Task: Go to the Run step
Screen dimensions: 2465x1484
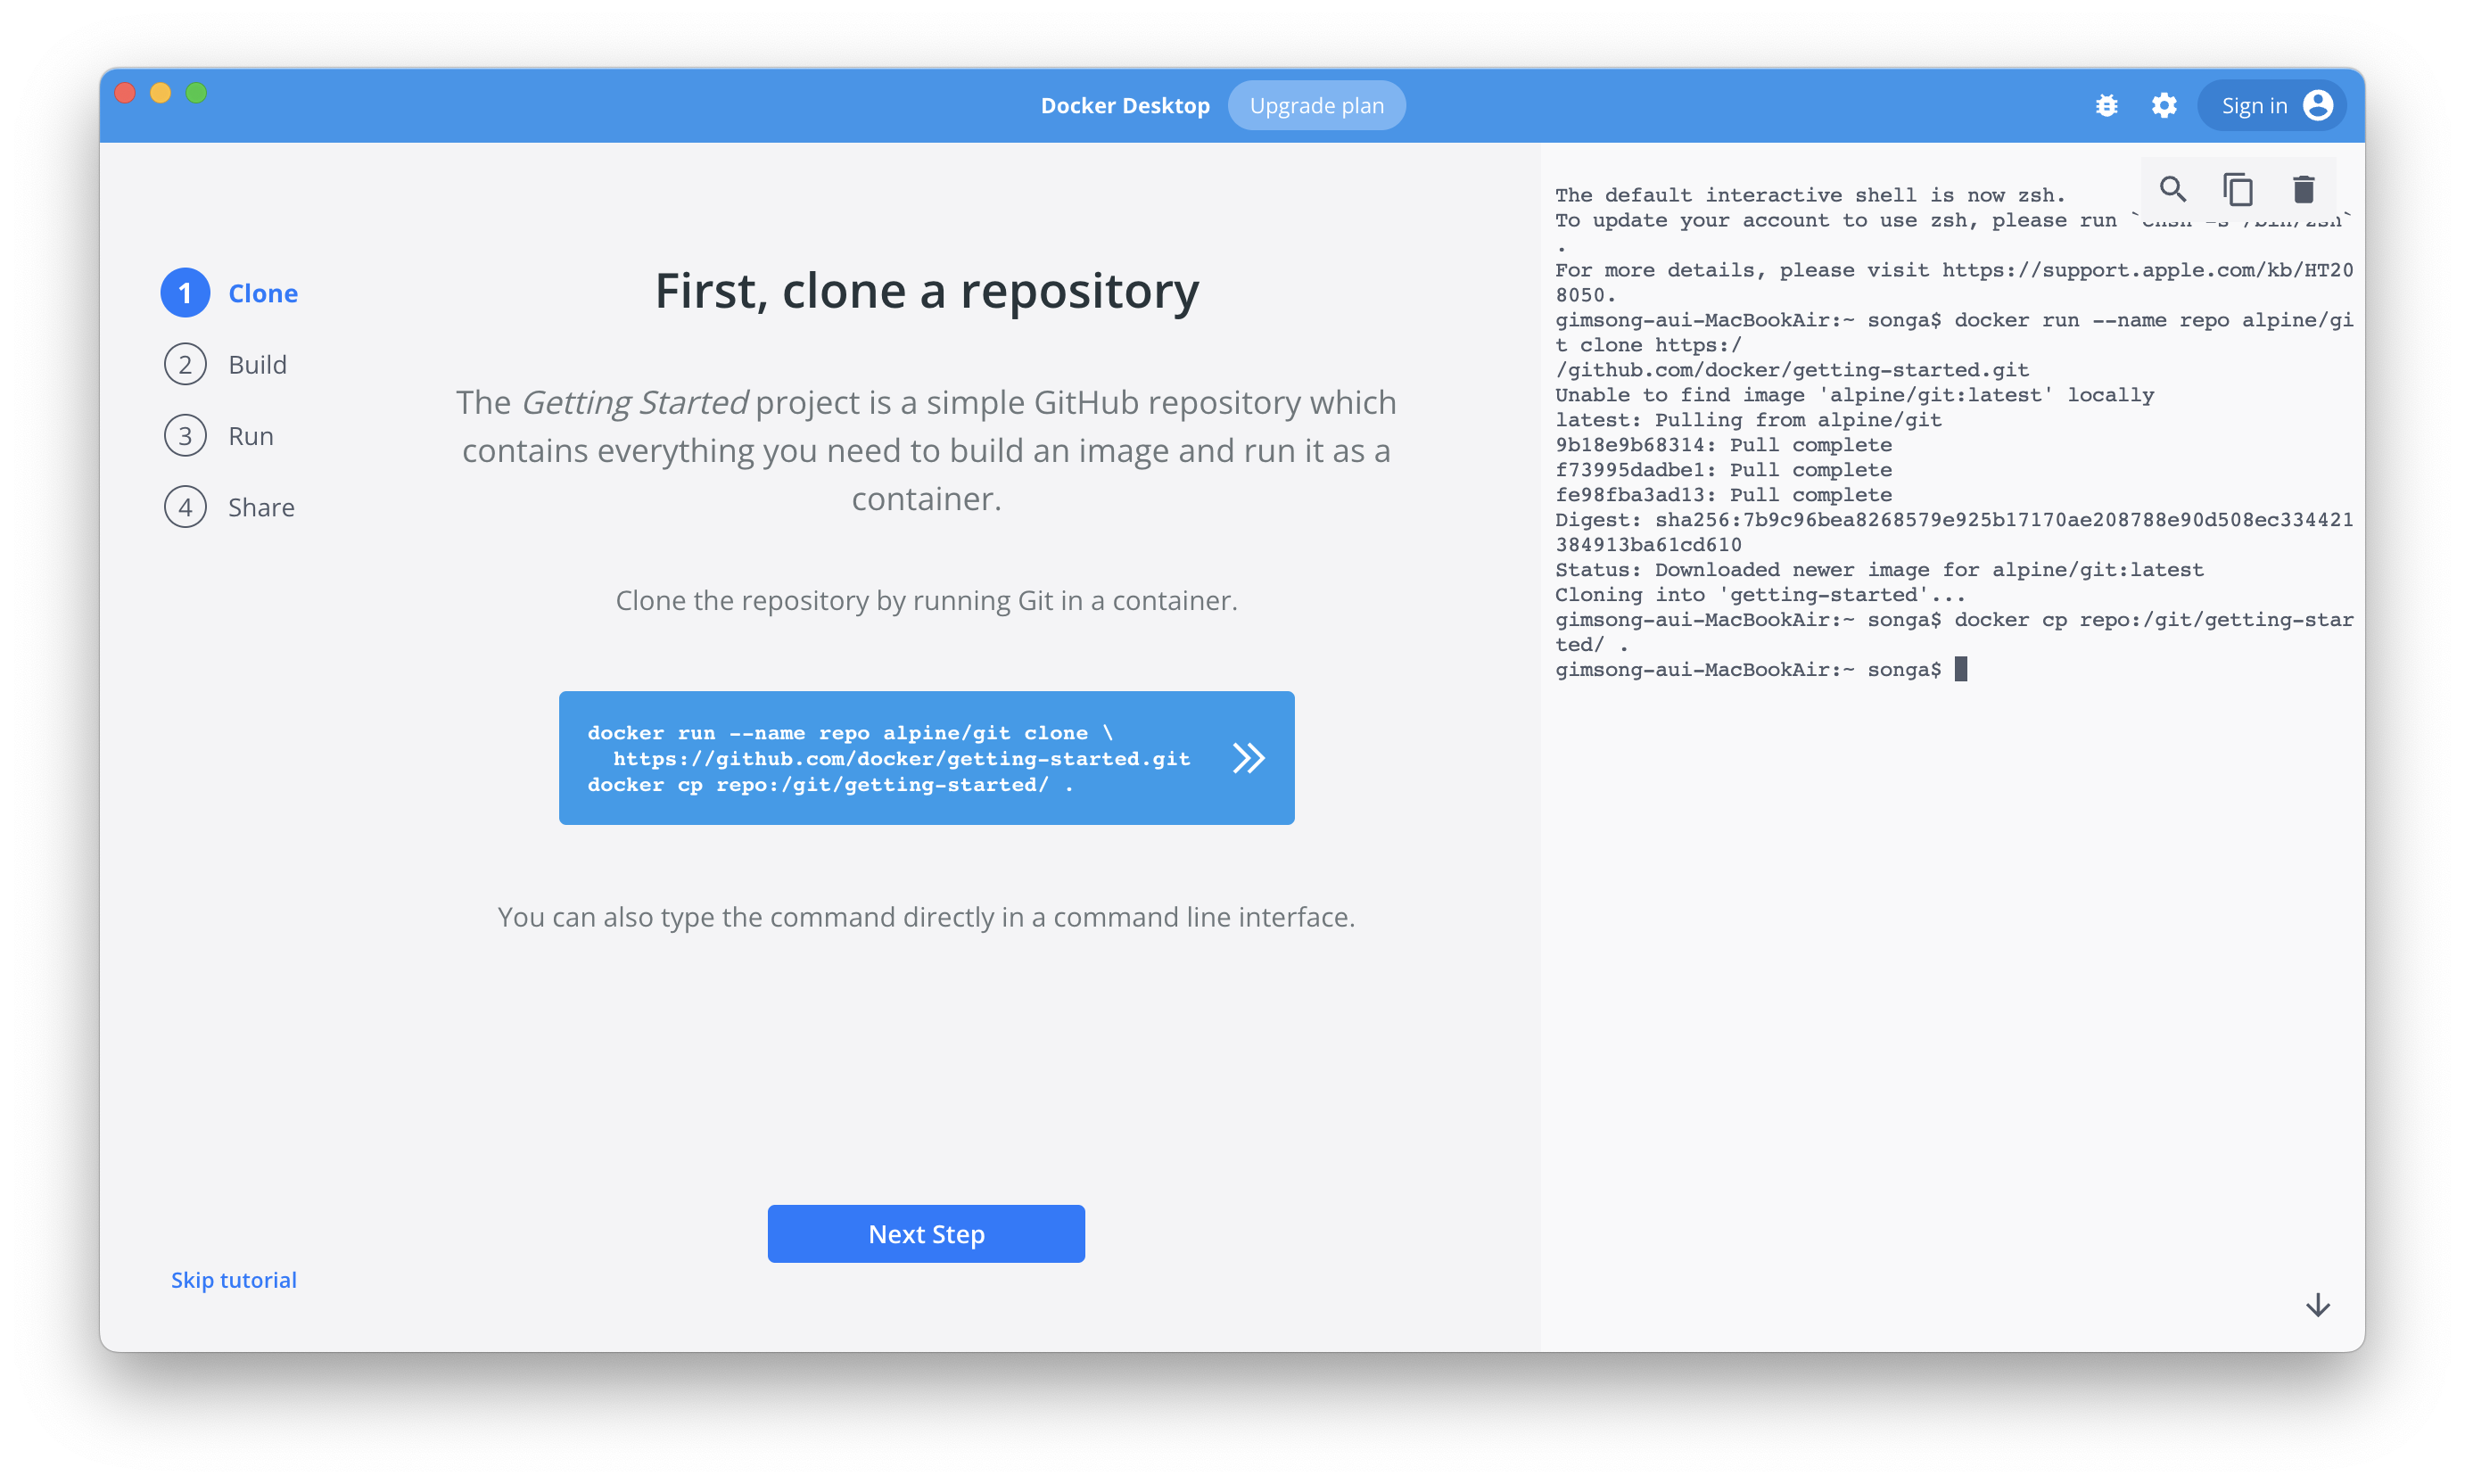Action: 250,436
